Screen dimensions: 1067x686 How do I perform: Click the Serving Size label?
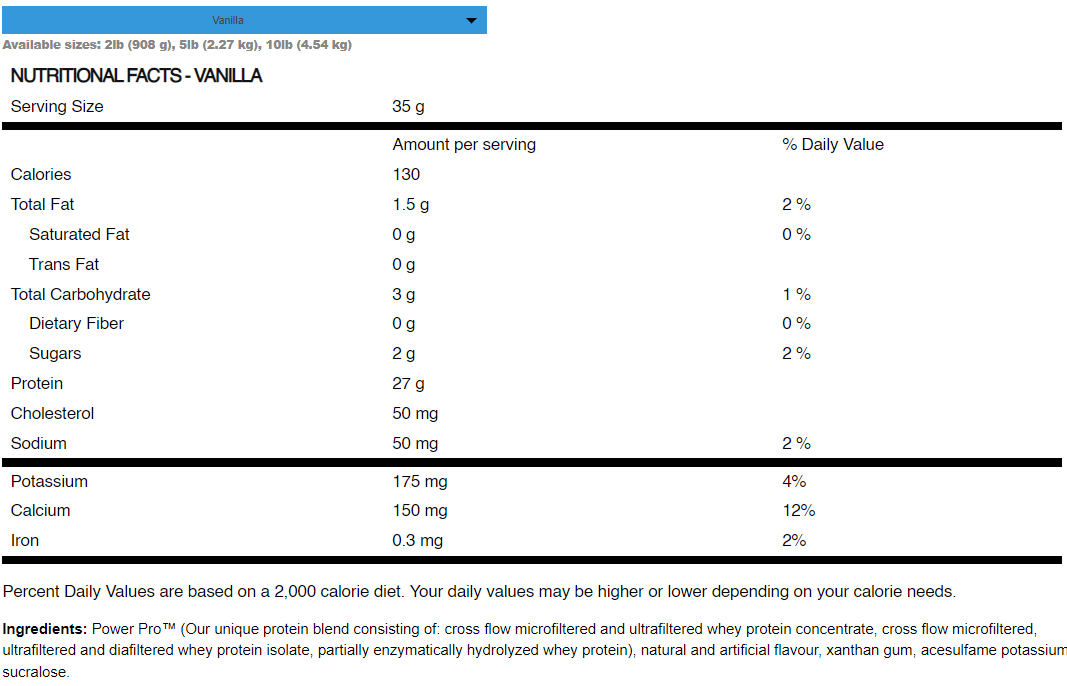(x=57, y=106)
